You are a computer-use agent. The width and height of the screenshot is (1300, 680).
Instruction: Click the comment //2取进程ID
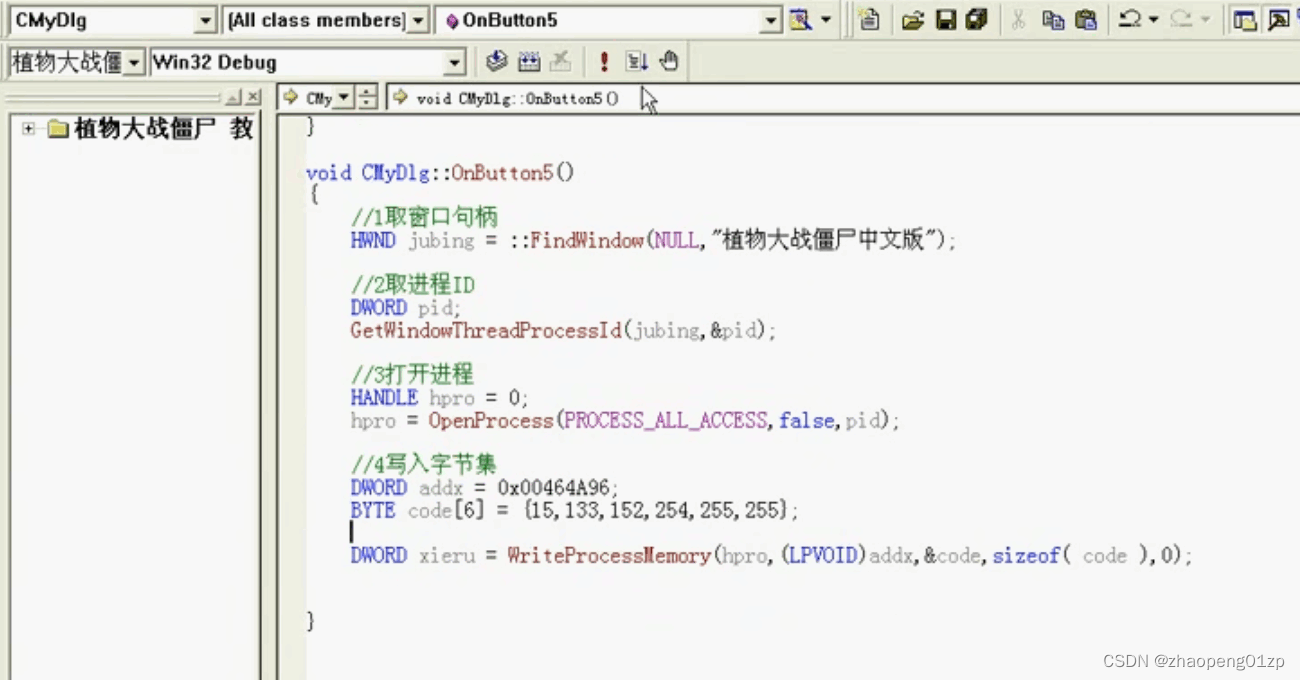click(x=412, y=285)
